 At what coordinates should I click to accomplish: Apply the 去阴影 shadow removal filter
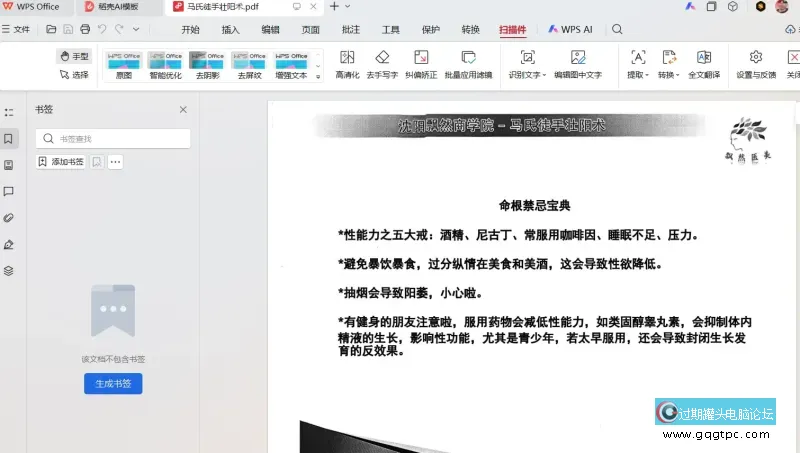(x=207, y=65)
